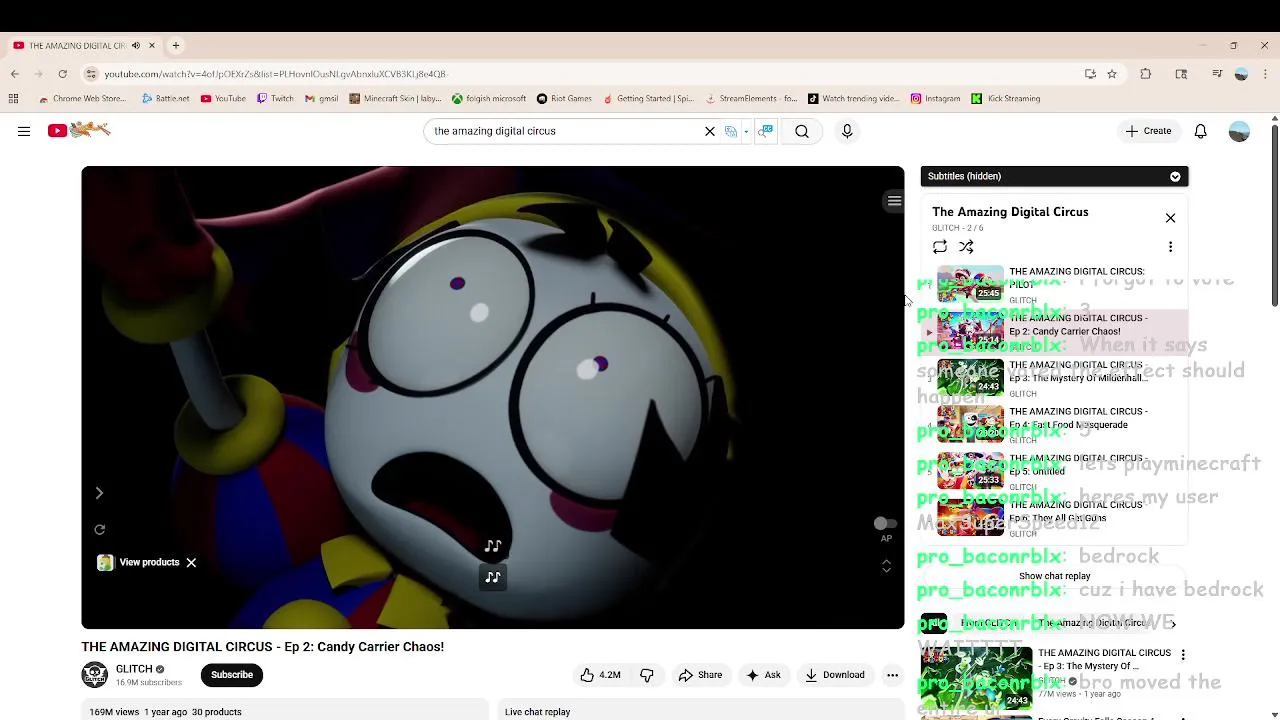
Task: Open the Instagram bookmark
Action: (935, 98)
